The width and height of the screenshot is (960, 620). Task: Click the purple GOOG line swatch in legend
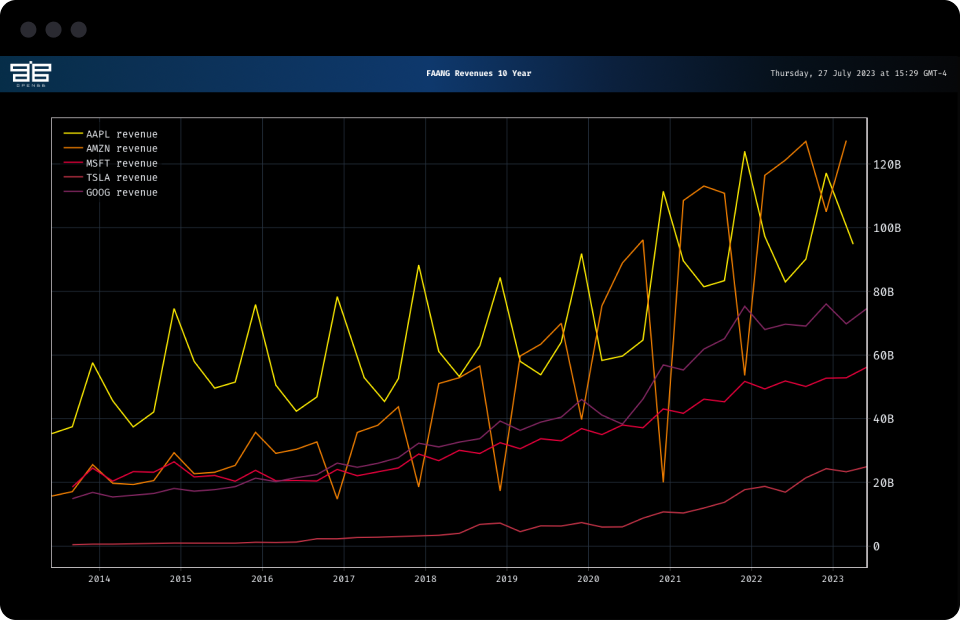coord(73,192)
